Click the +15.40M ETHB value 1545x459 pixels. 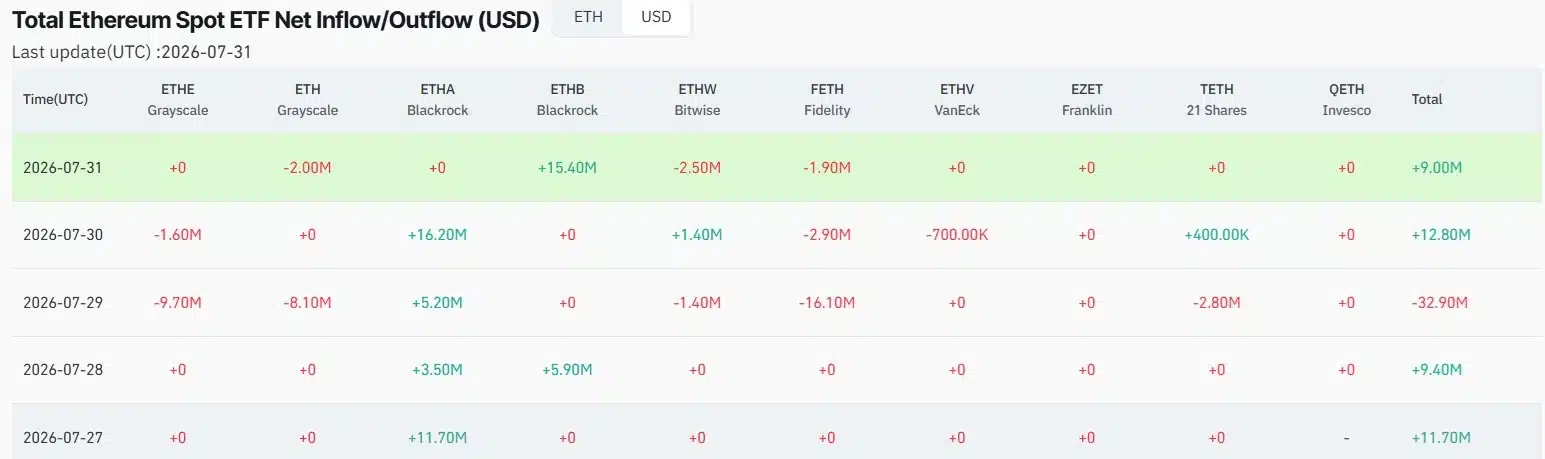pos(567,168)
